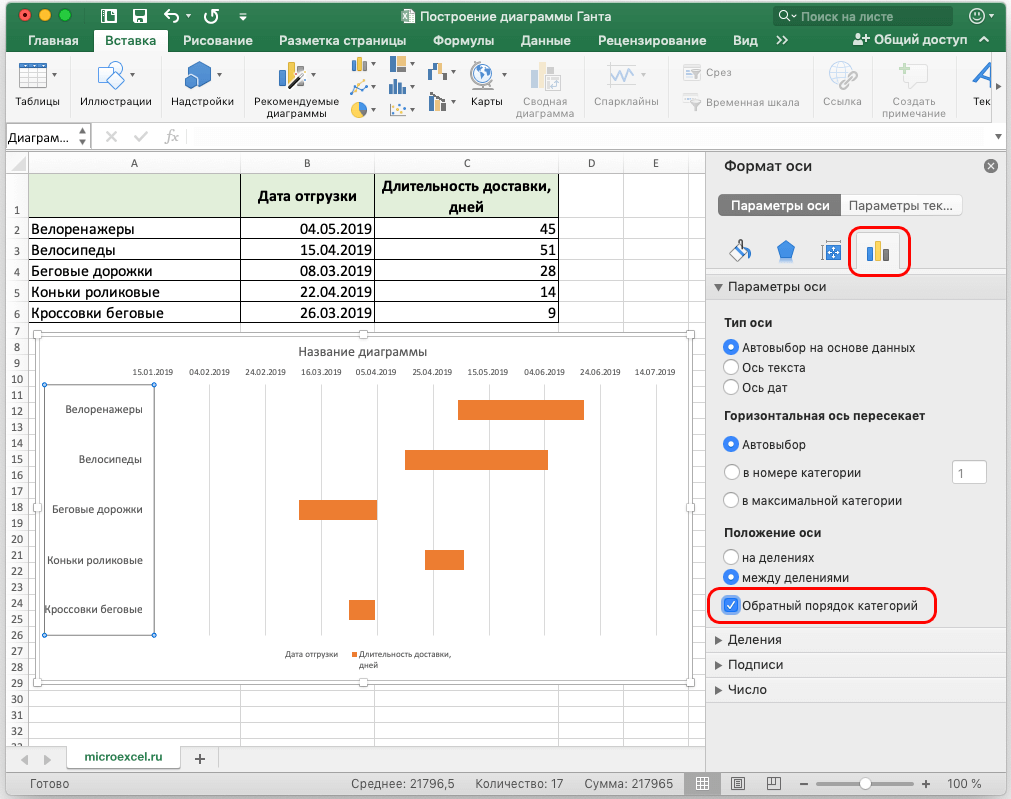The image size is (1011, 799).
Task: Click the Поиск на листе search field
Action: click(863, 16)
